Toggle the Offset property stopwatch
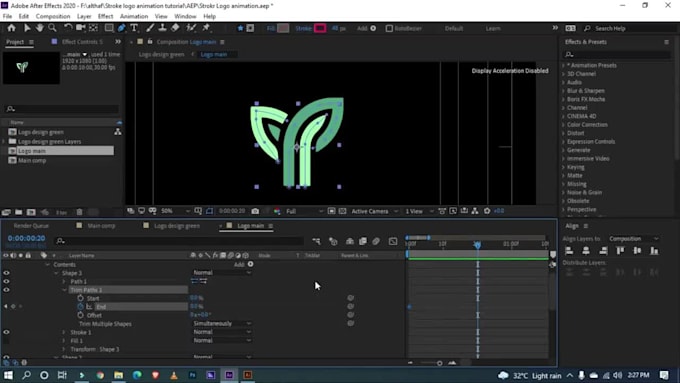The image size is (680, 383). (x=81, y=315)
